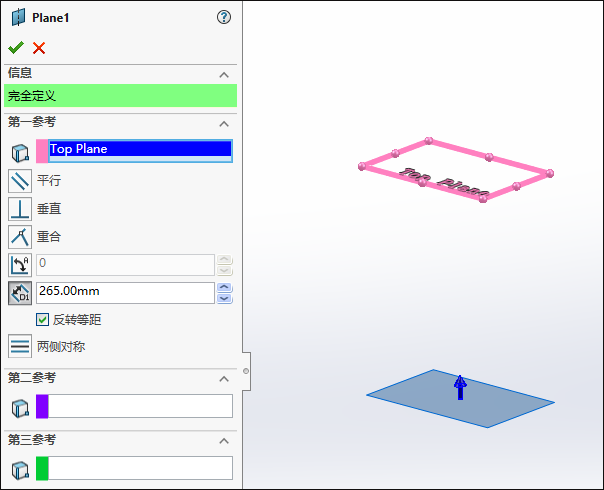
Task: Choose the 重合 coincident constraint icon
Action: 20,237
